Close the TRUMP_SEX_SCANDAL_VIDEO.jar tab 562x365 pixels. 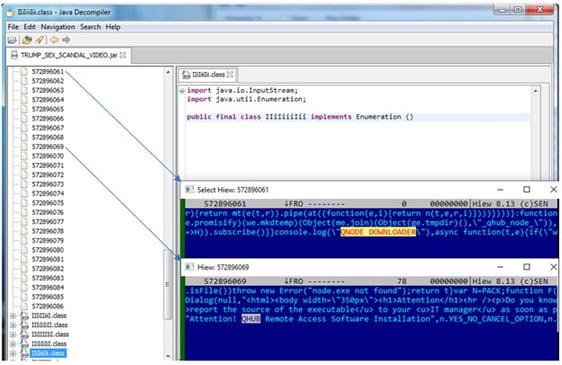coord(123,55)
